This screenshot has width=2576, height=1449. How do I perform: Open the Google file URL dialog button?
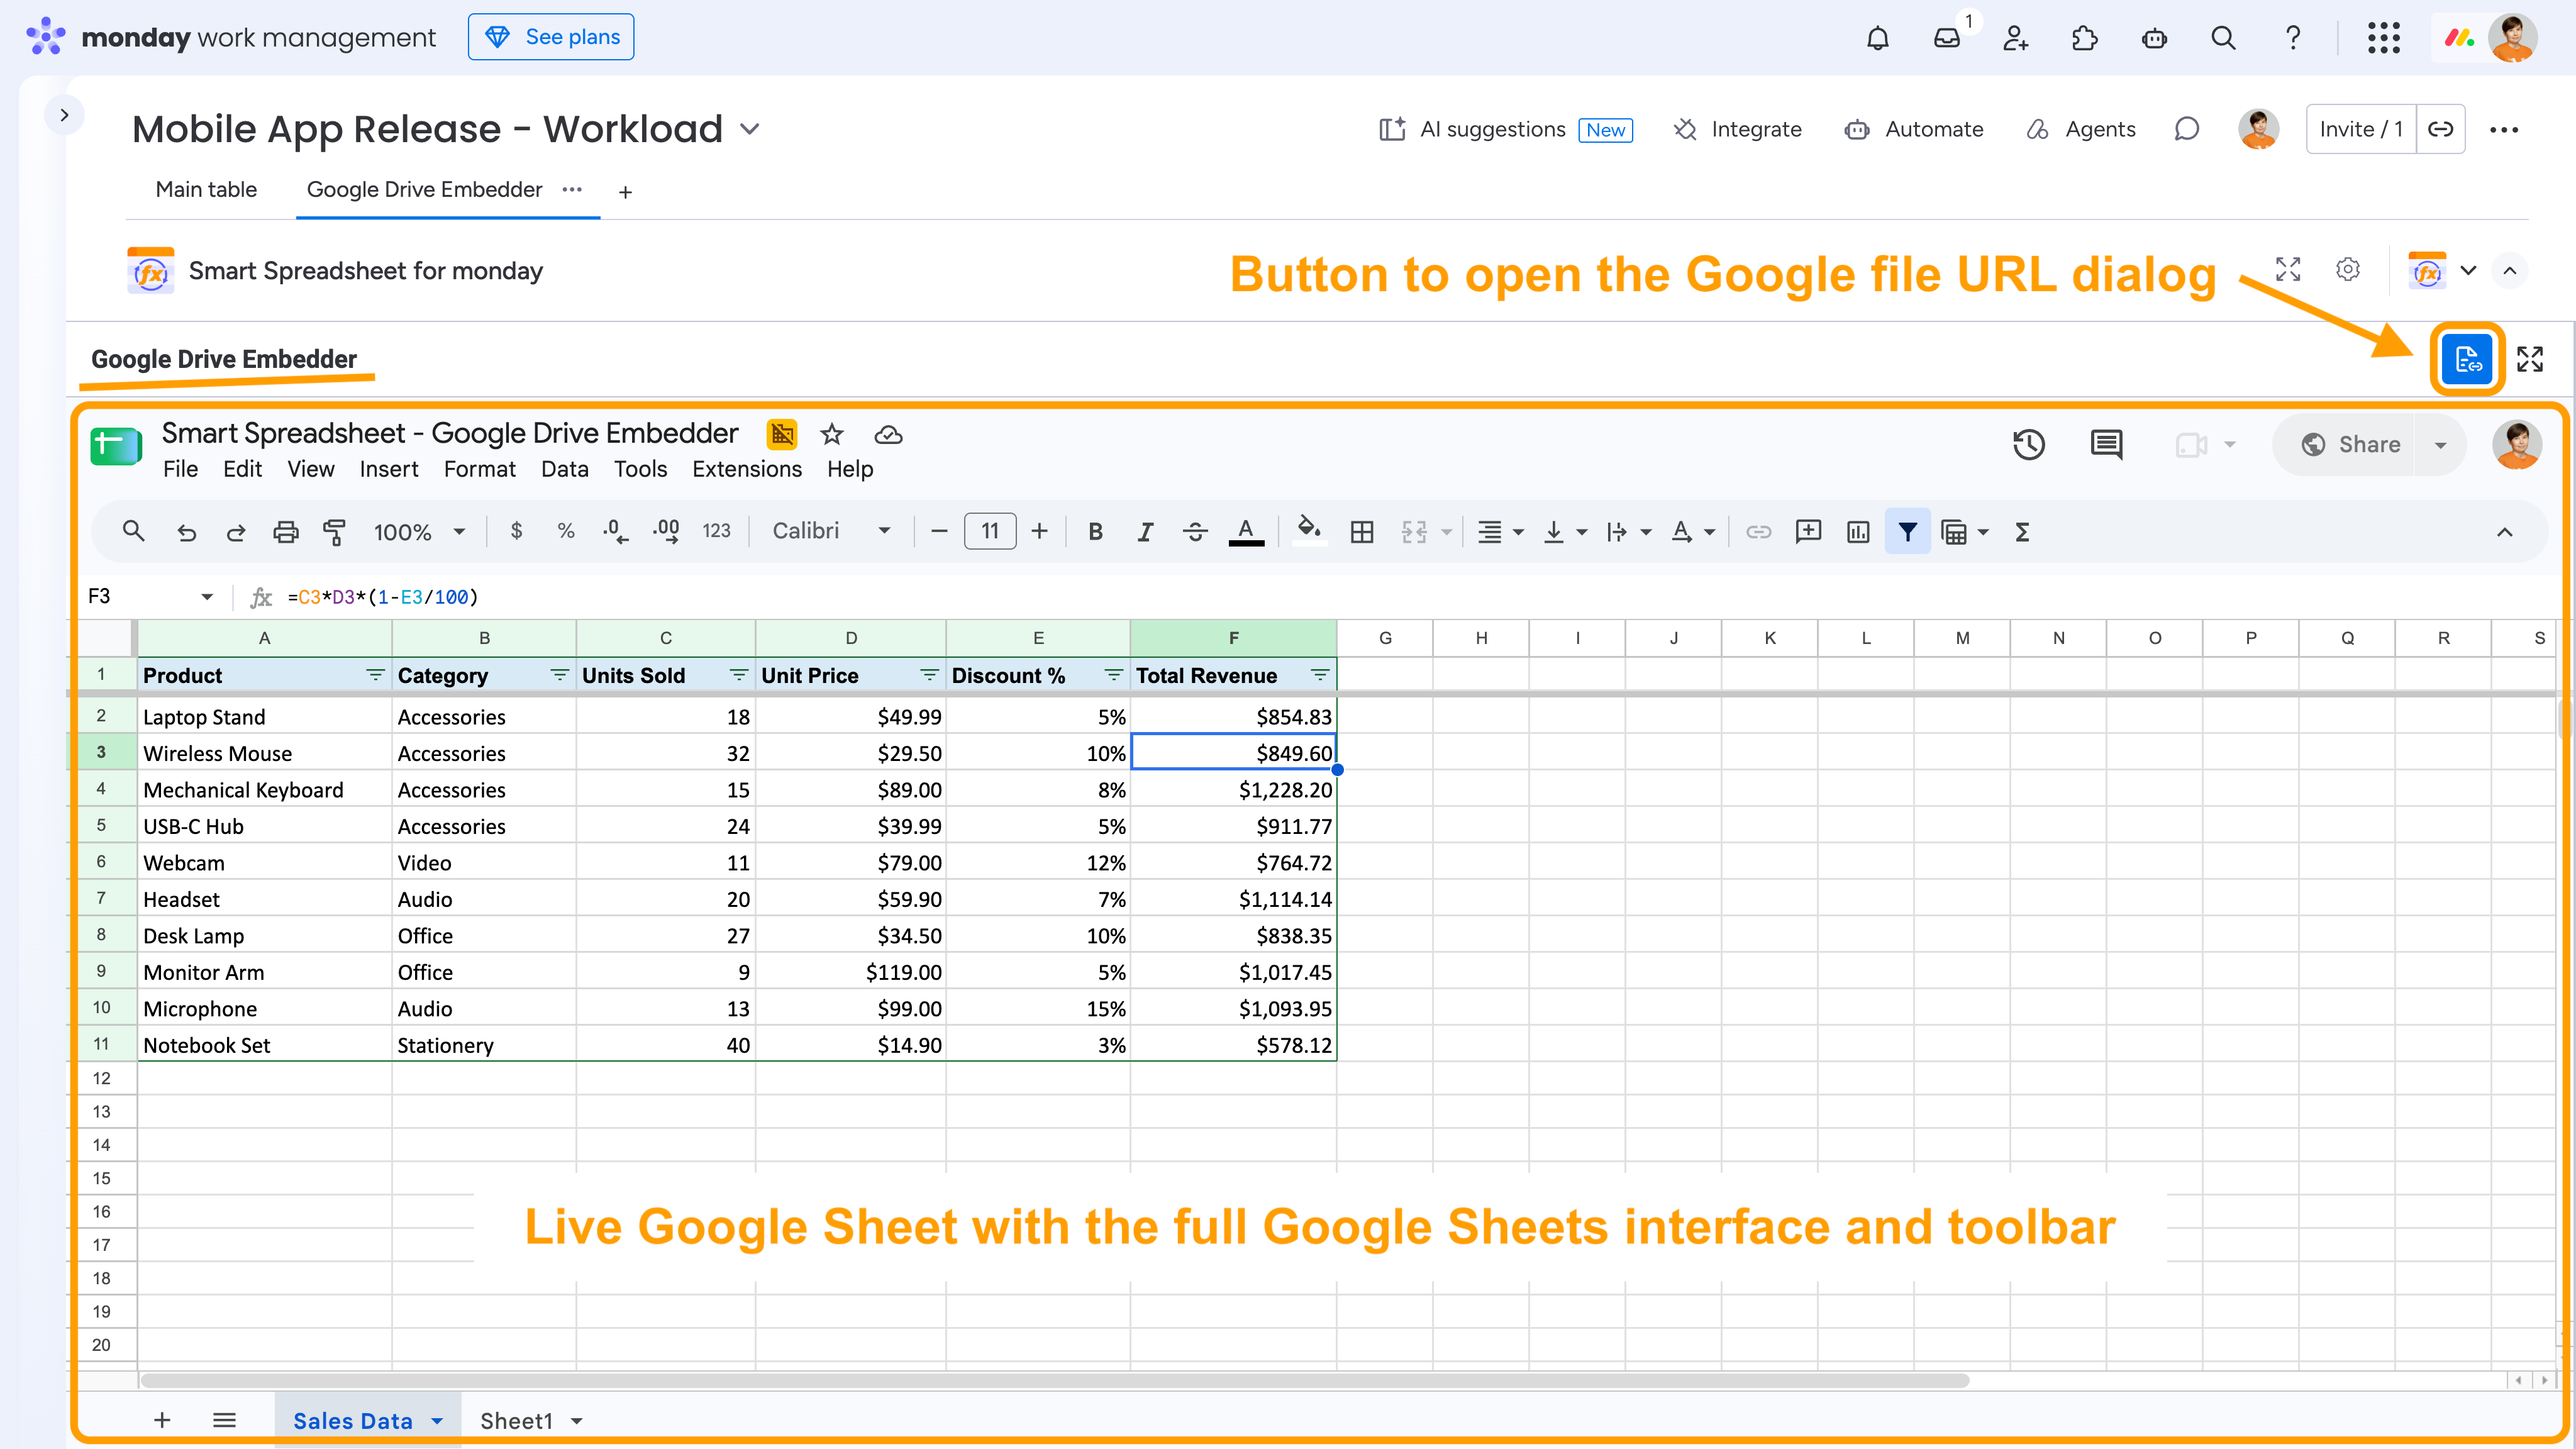2467,359
